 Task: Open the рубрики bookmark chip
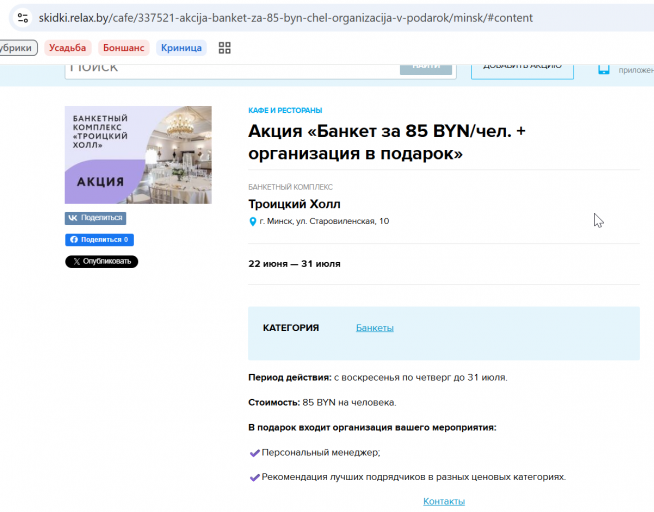click(17, 48)
